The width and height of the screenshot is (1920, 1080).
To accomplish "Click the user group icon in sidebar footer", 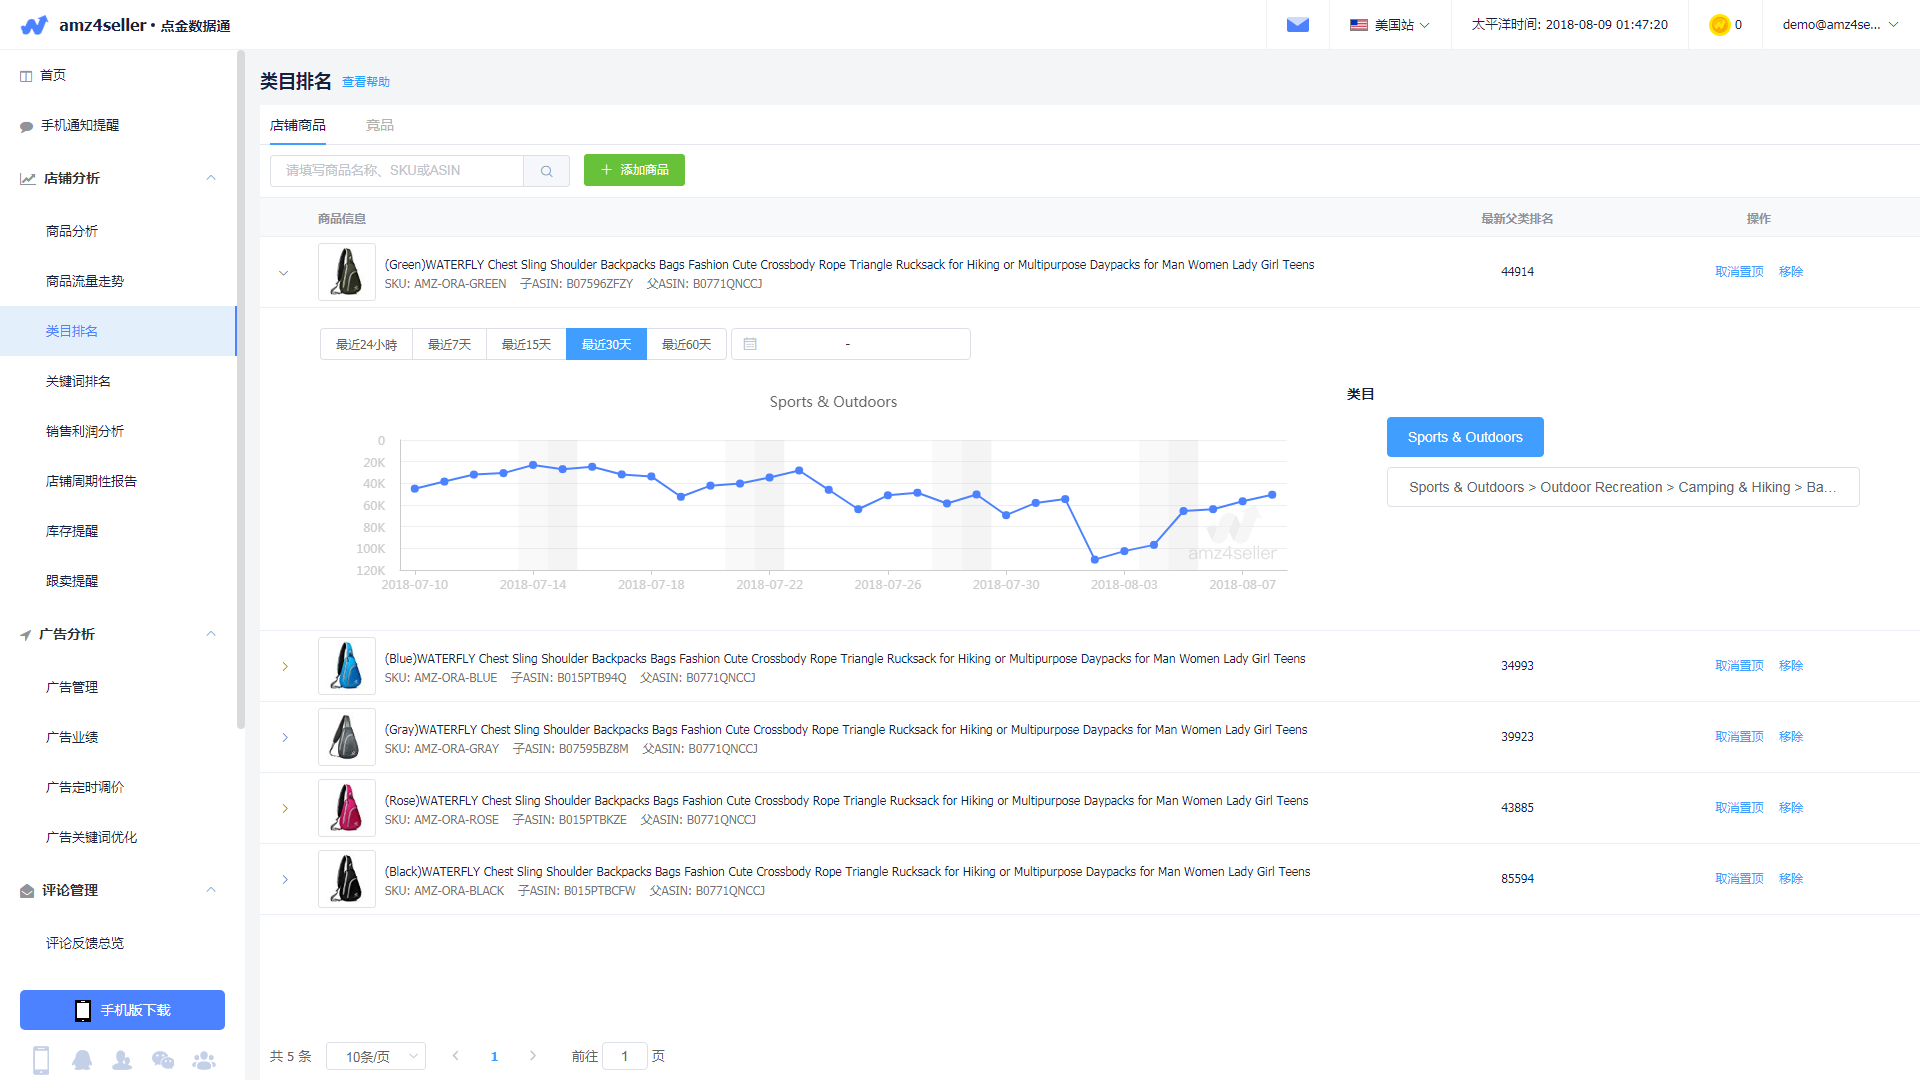I will point(204,1060).
